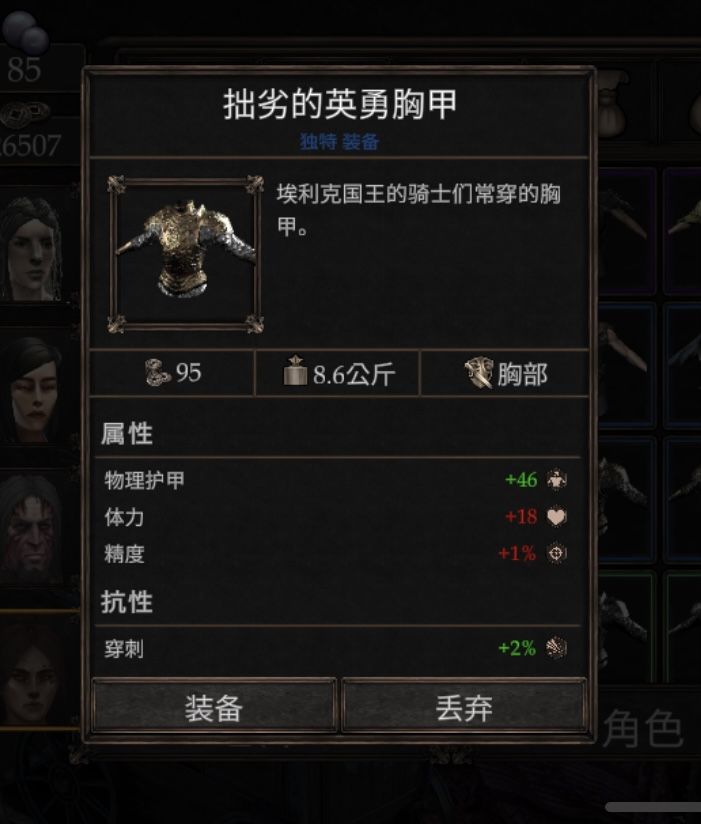Click the 抗性 resistances section header
This screenshot has height=824, width=701.
point(127,602)
